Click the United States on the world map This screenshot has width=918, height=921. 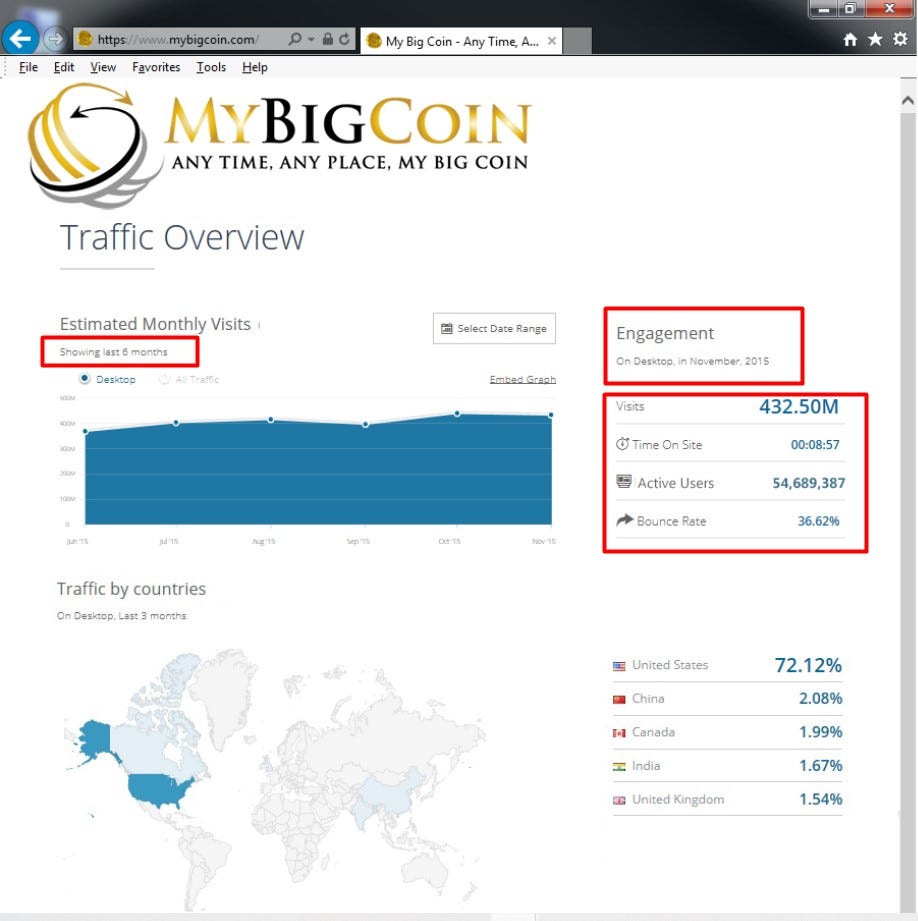tap(156, 790)
